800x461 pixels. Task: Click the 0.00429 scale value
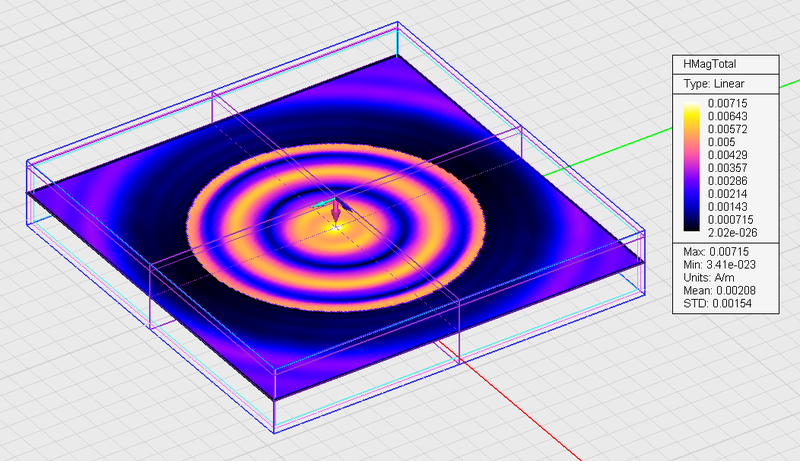point(728,155)
